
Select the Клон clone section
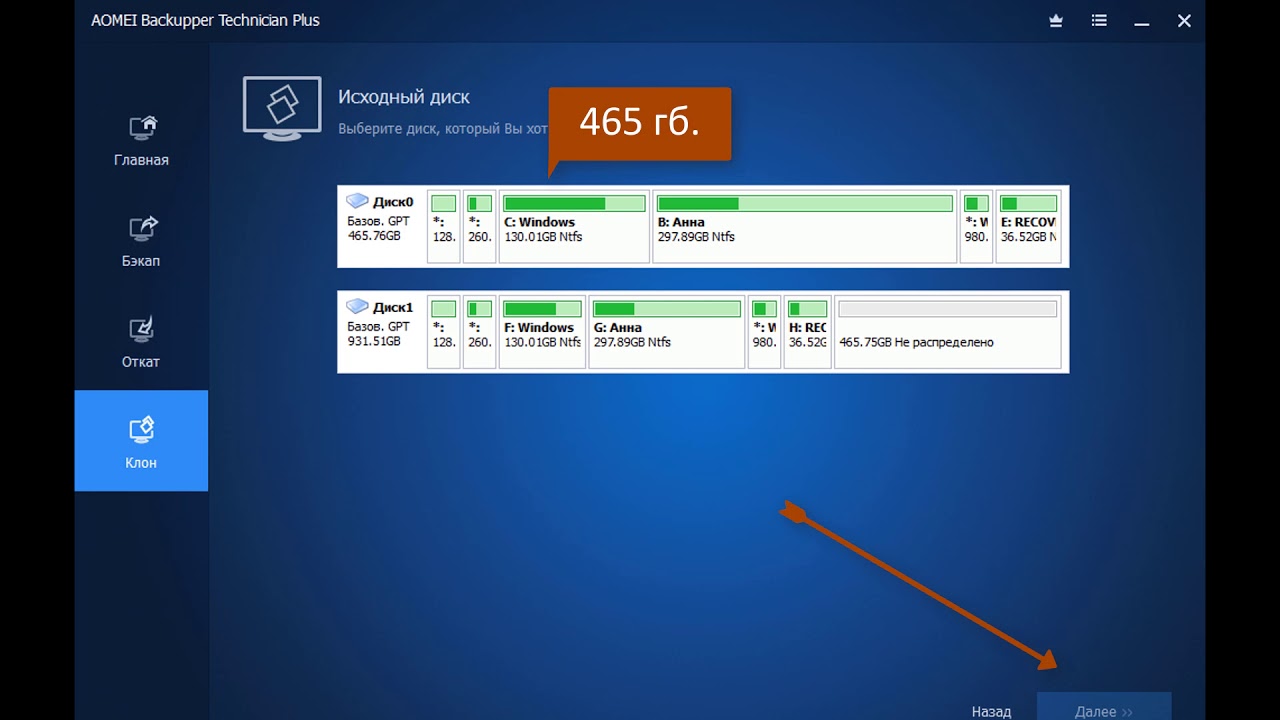click(x=141, y=441)
